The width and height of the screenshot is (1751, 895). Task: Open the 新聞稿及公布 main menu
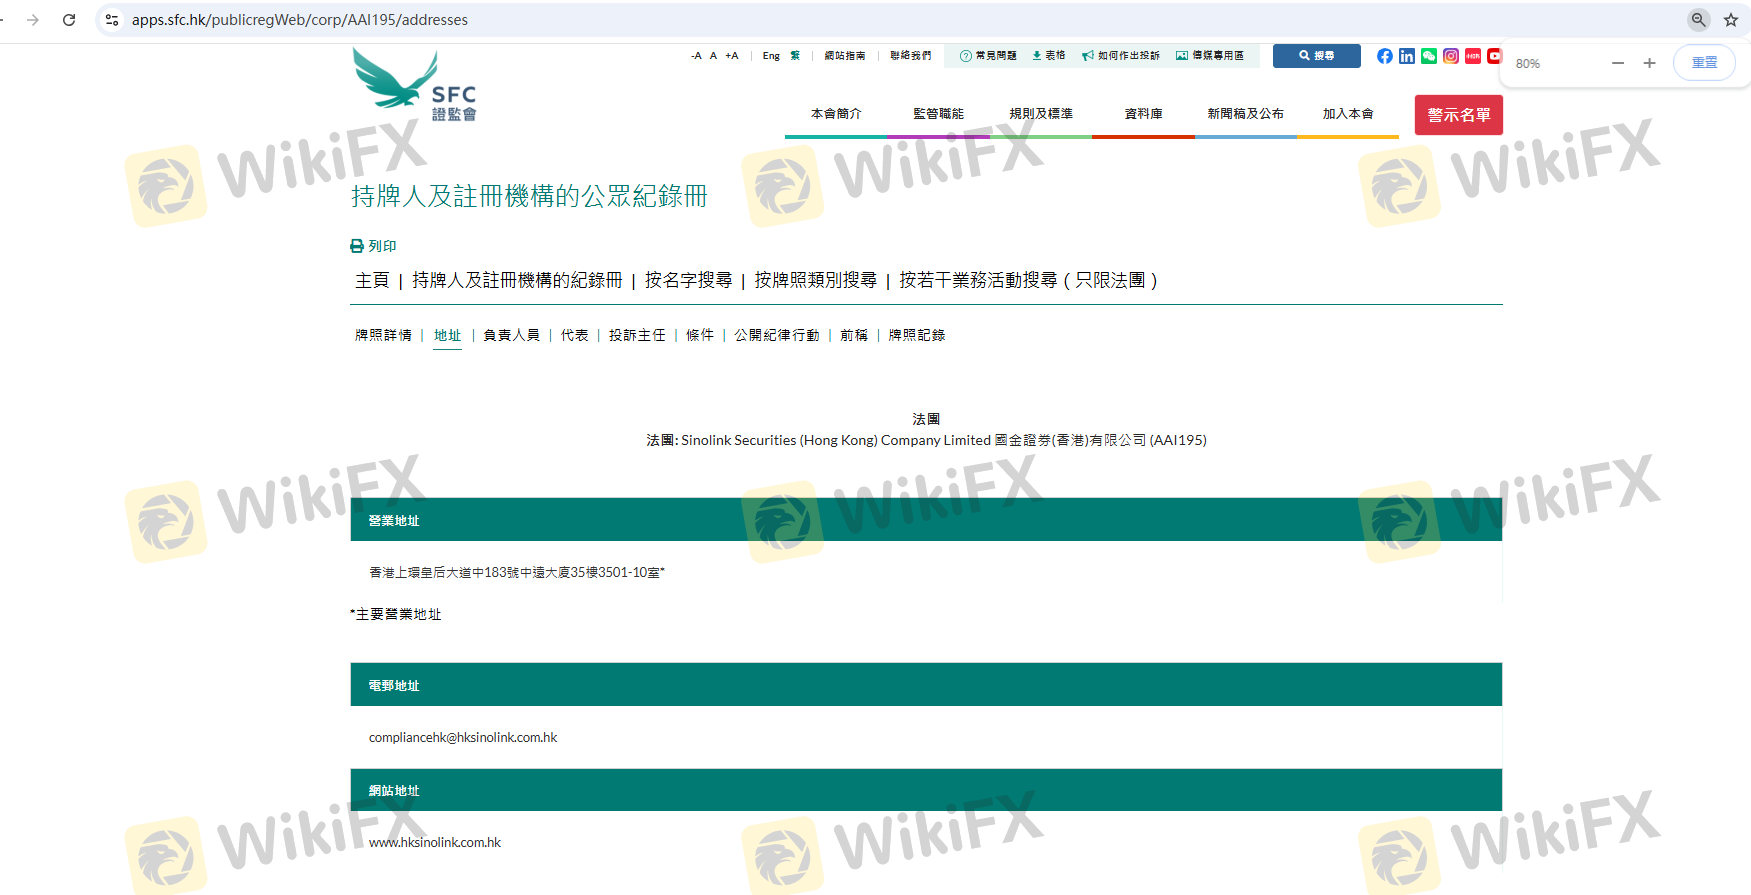(x=1246, y=114)
